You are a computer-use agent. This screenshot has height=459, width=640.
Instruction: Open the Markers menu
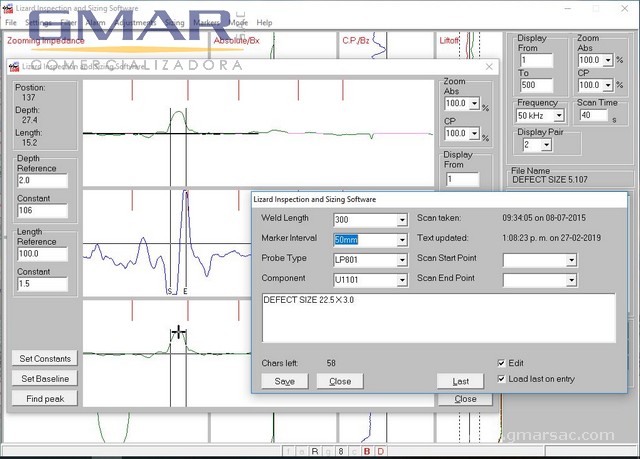(206, 22)
